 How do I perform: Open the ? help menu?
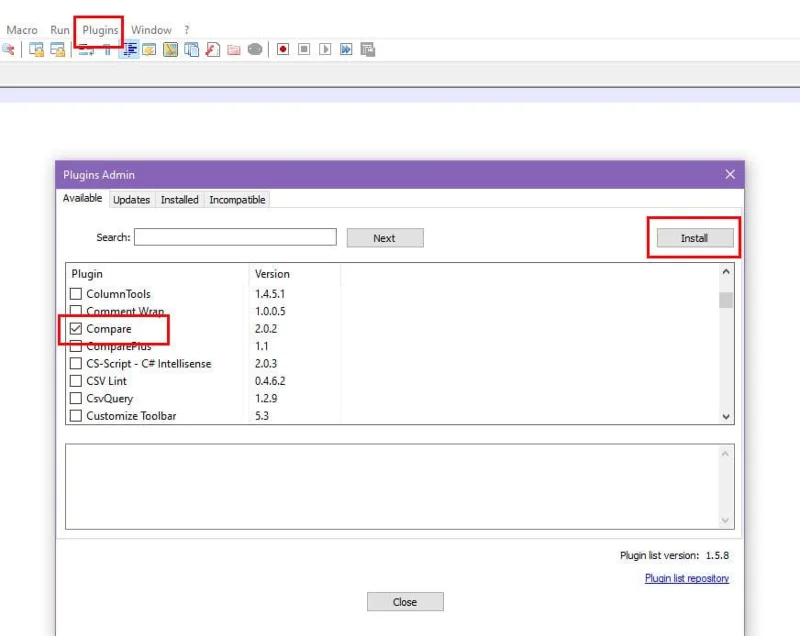(187, 30)
